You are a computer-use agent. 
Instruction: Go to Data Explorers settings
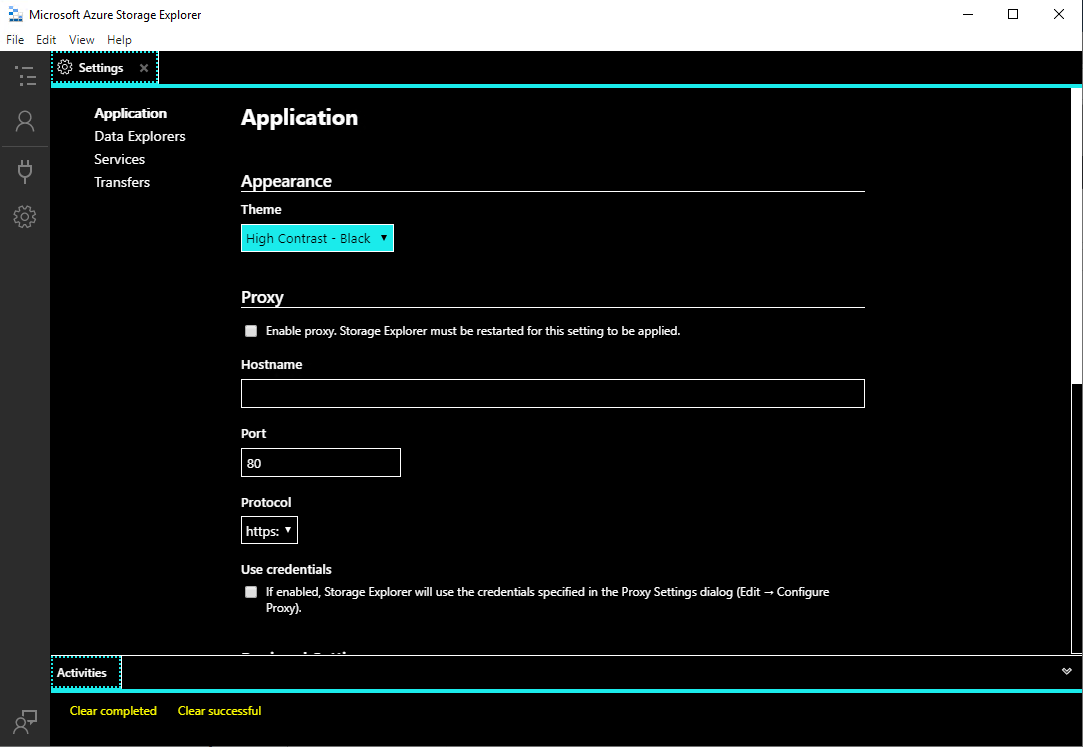click(140, 137)
